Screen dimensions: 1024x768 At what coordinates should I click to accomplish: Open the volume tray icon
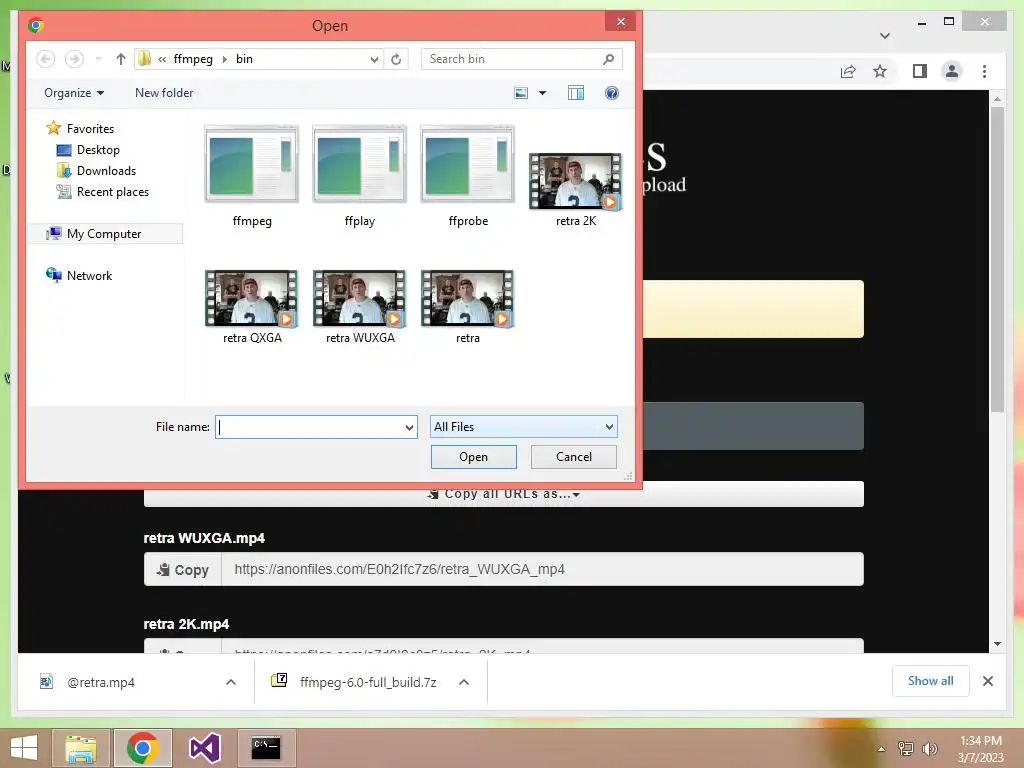tap(929, 748)
